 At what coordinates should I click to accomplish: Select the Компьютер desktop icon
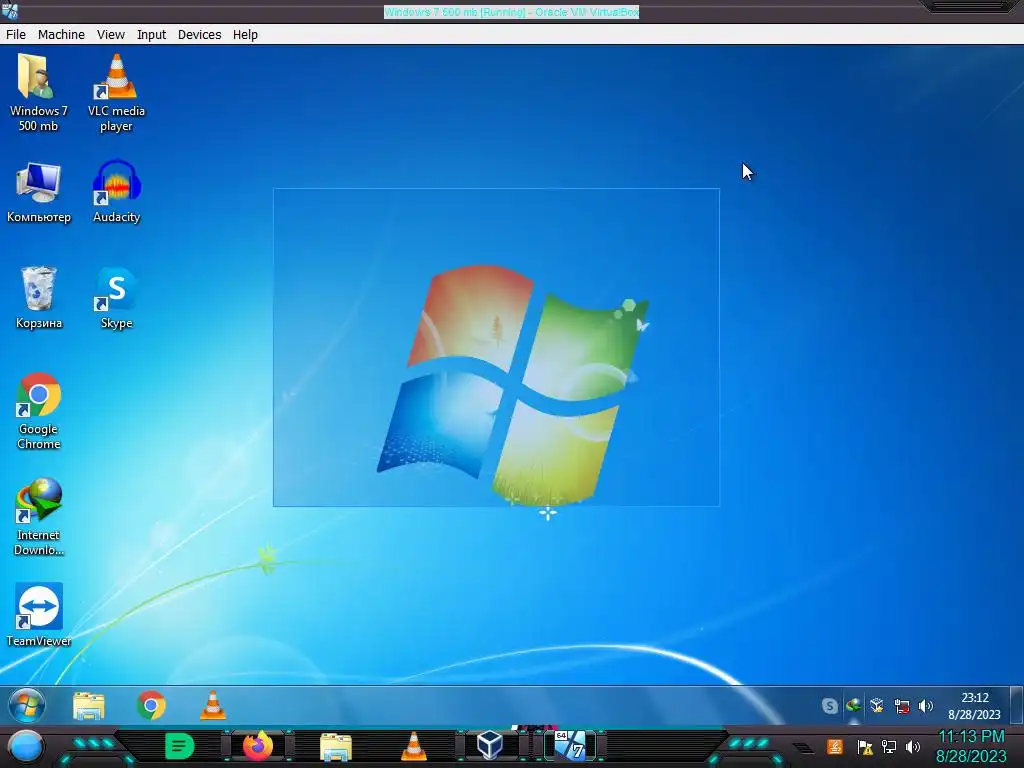pos(39,191)
